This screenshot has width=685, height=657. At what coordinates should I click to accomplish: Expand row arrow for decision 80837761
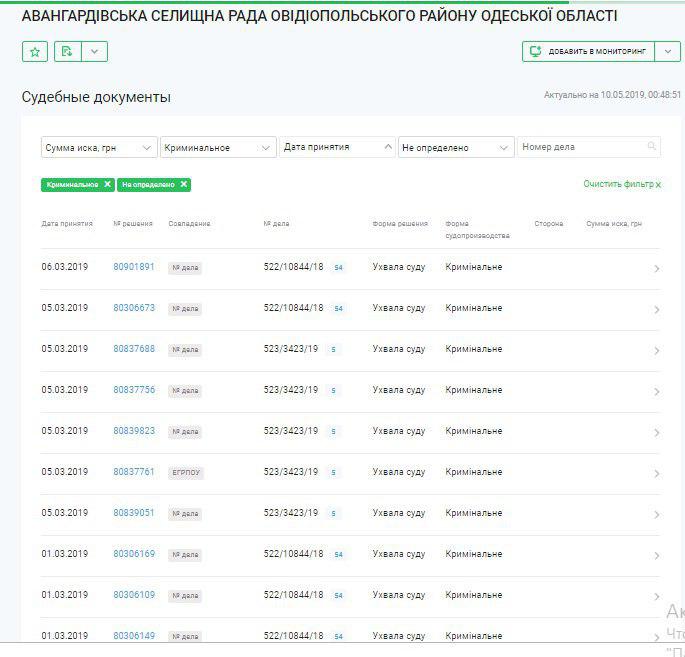pyautogui.click(x=656, y=473)
